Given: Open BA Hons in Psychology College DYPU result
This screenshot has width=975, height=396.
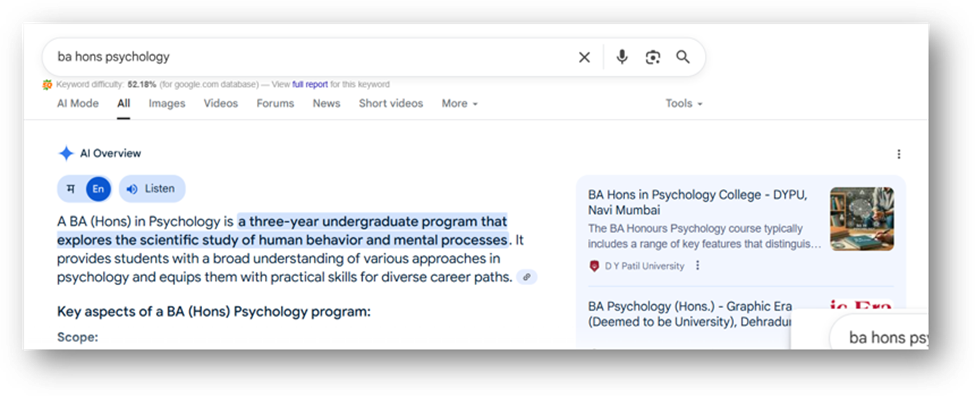Looking at the screenshot, I should tap(698, 202).
